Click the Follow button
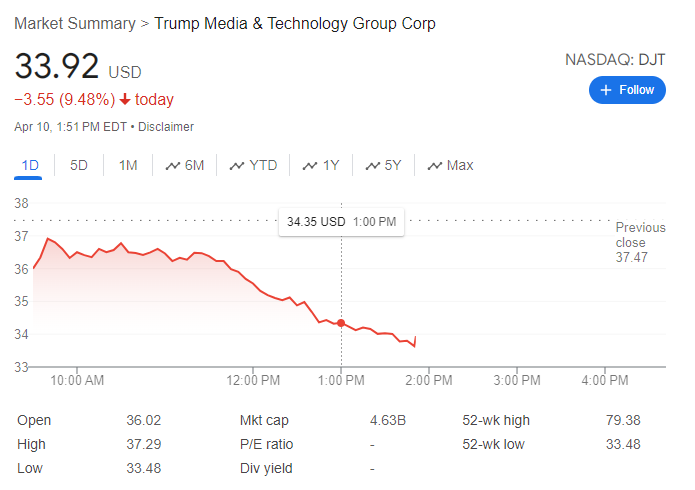Image resolution: width=695 pixels, height=490 pixels. tap(627, 90)
